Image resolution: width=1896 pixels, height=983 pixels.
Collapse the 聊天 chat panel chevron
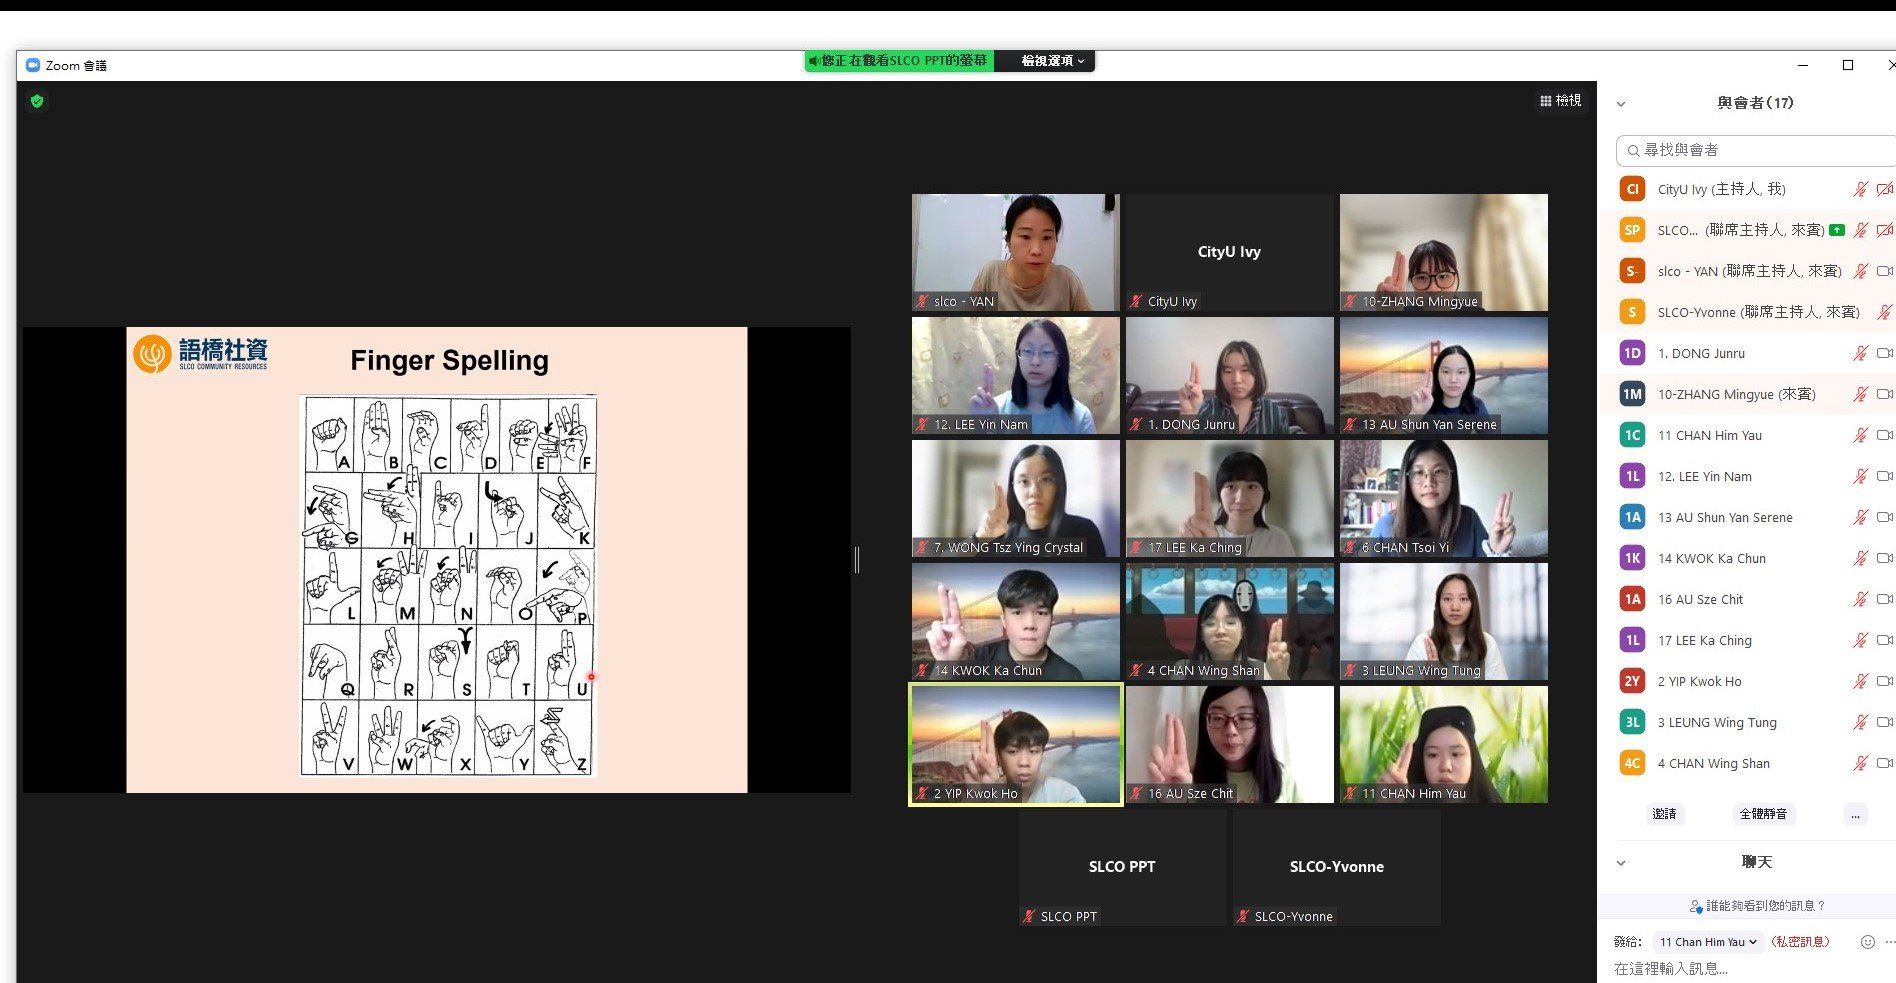pyautogui.click(x=1621, y=863)
